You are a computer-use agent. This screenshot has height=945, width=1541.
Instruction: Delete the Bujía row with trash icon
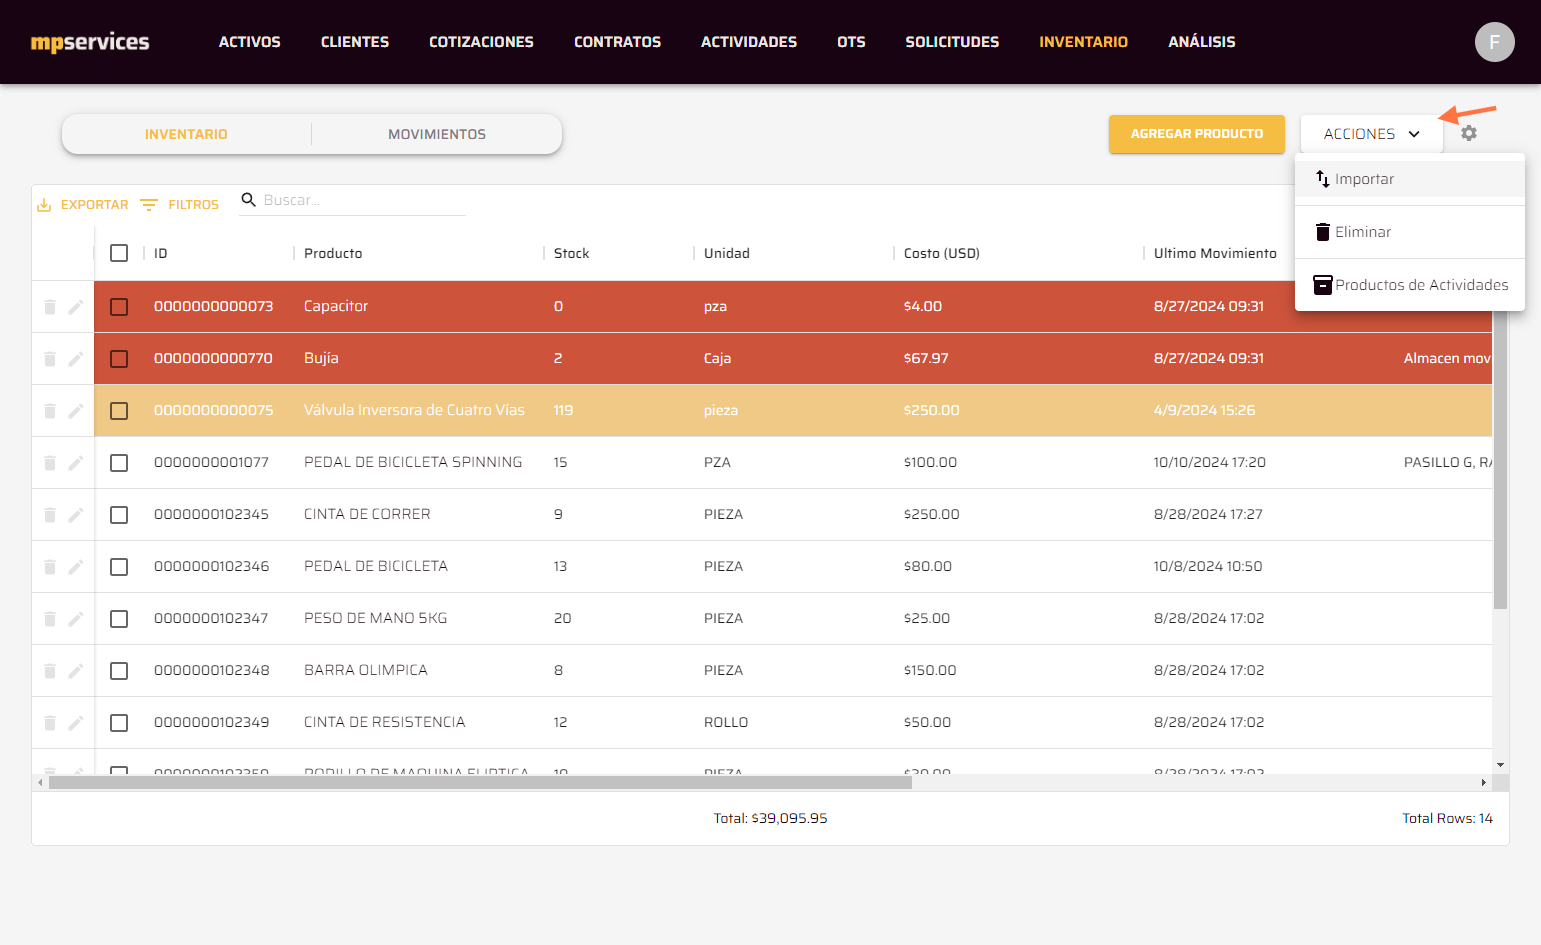[50, 359]
